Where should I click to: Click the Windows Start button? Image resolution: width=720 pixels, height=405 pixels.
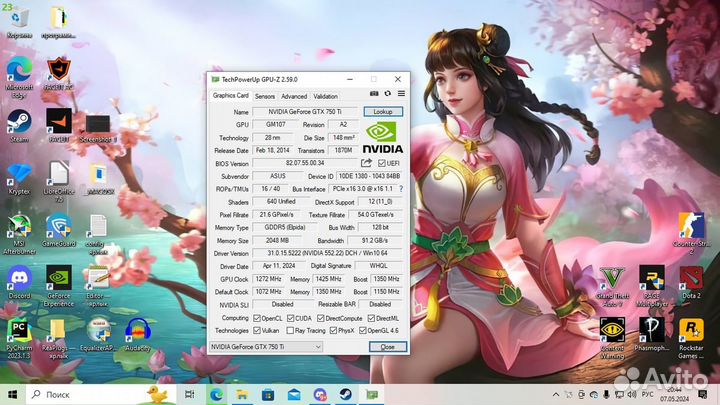point(12,394)
